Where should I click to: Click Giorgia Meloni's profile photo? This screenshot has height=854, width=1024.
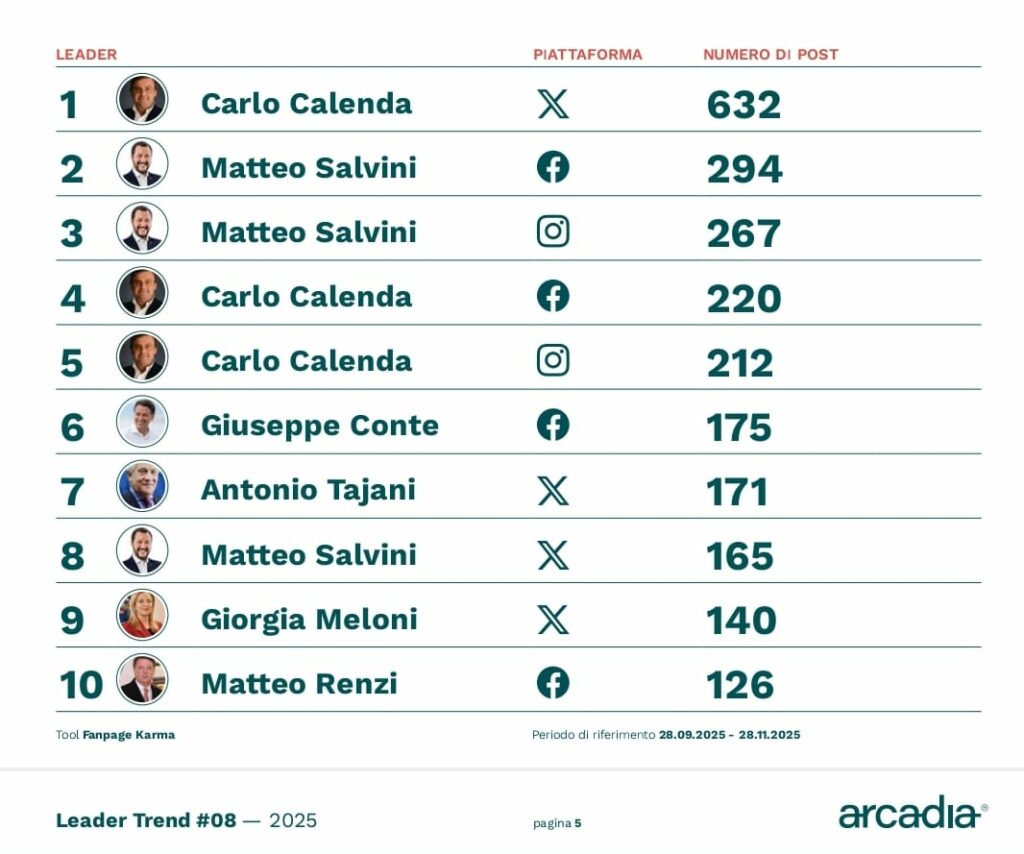click(142, 615)
